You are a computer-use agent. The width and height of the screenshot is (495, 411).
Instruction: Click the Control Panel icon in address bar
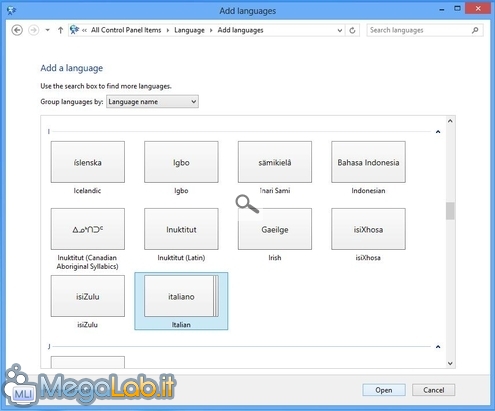[74, 30]
